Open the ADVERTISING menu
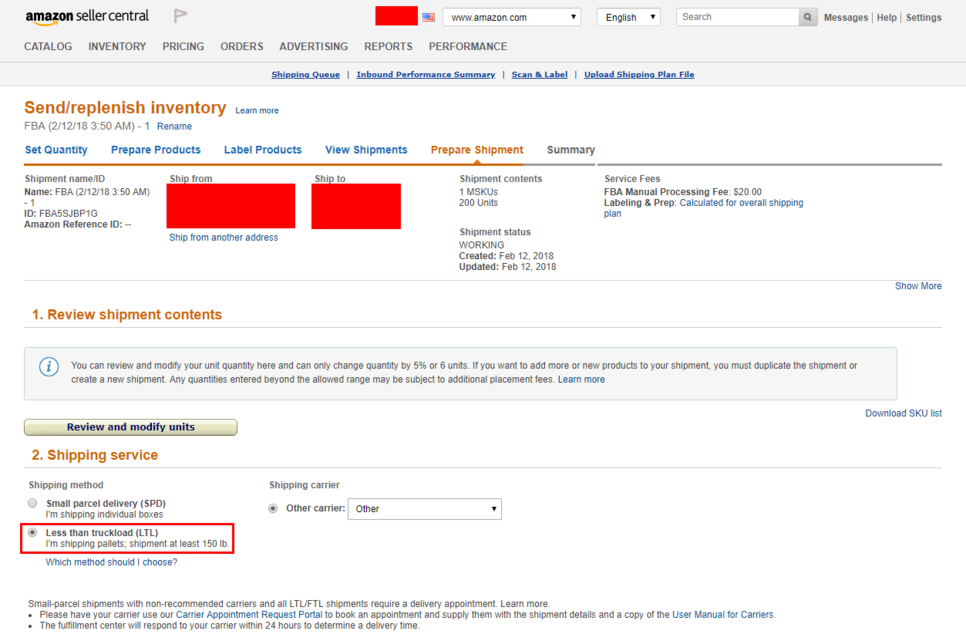Image resolution: width=966 pixels, height=641 pixels. click(x=314, y=46)
